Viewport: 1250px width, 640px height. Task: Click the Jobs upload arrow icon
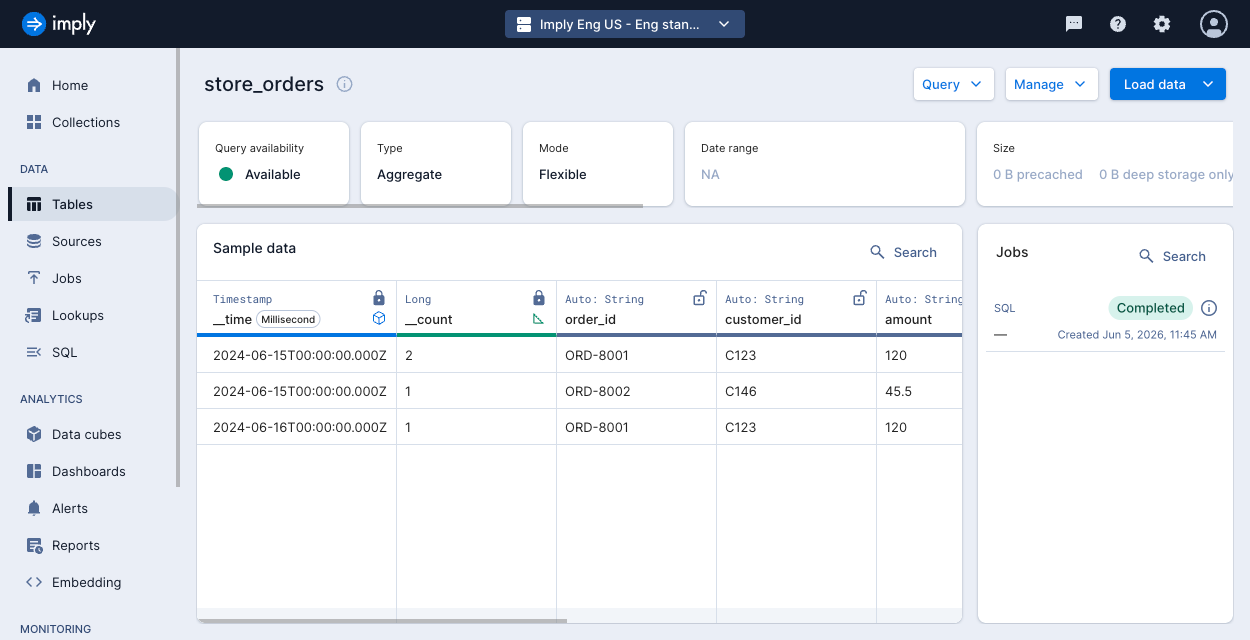click(34, 278)
